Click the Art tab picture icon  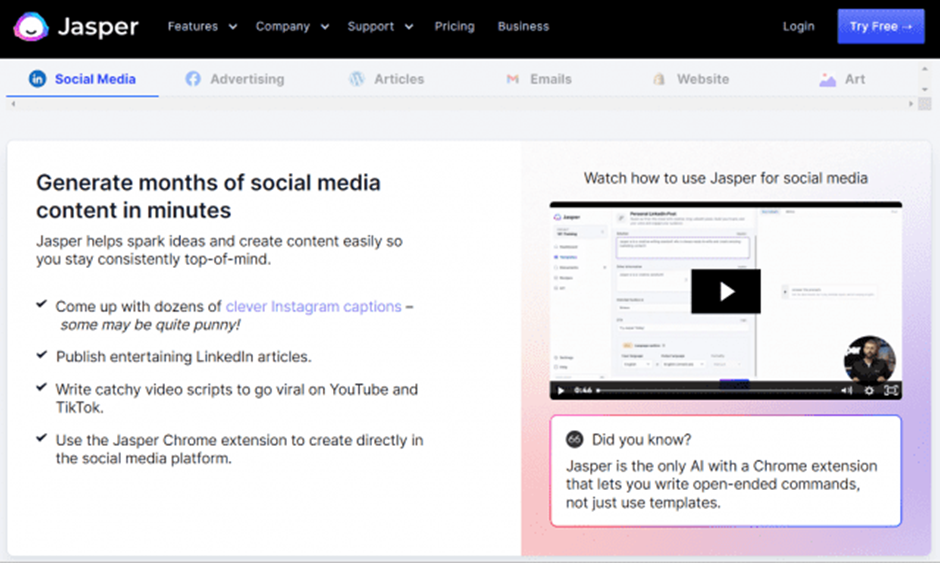point(827,79)
